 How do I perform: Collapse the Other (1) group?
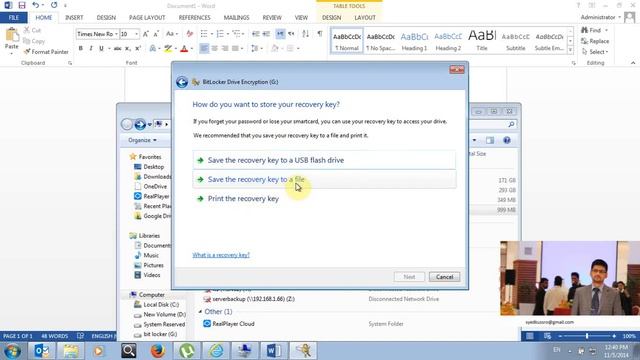pyautogui.click(x=200, y=311)
